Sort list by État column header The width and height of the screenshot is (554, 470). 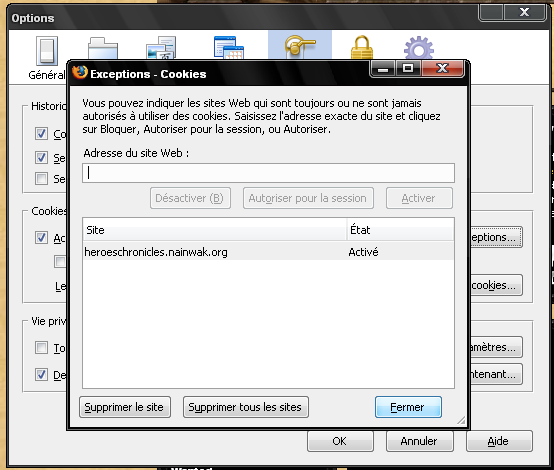tap(400, 230)
